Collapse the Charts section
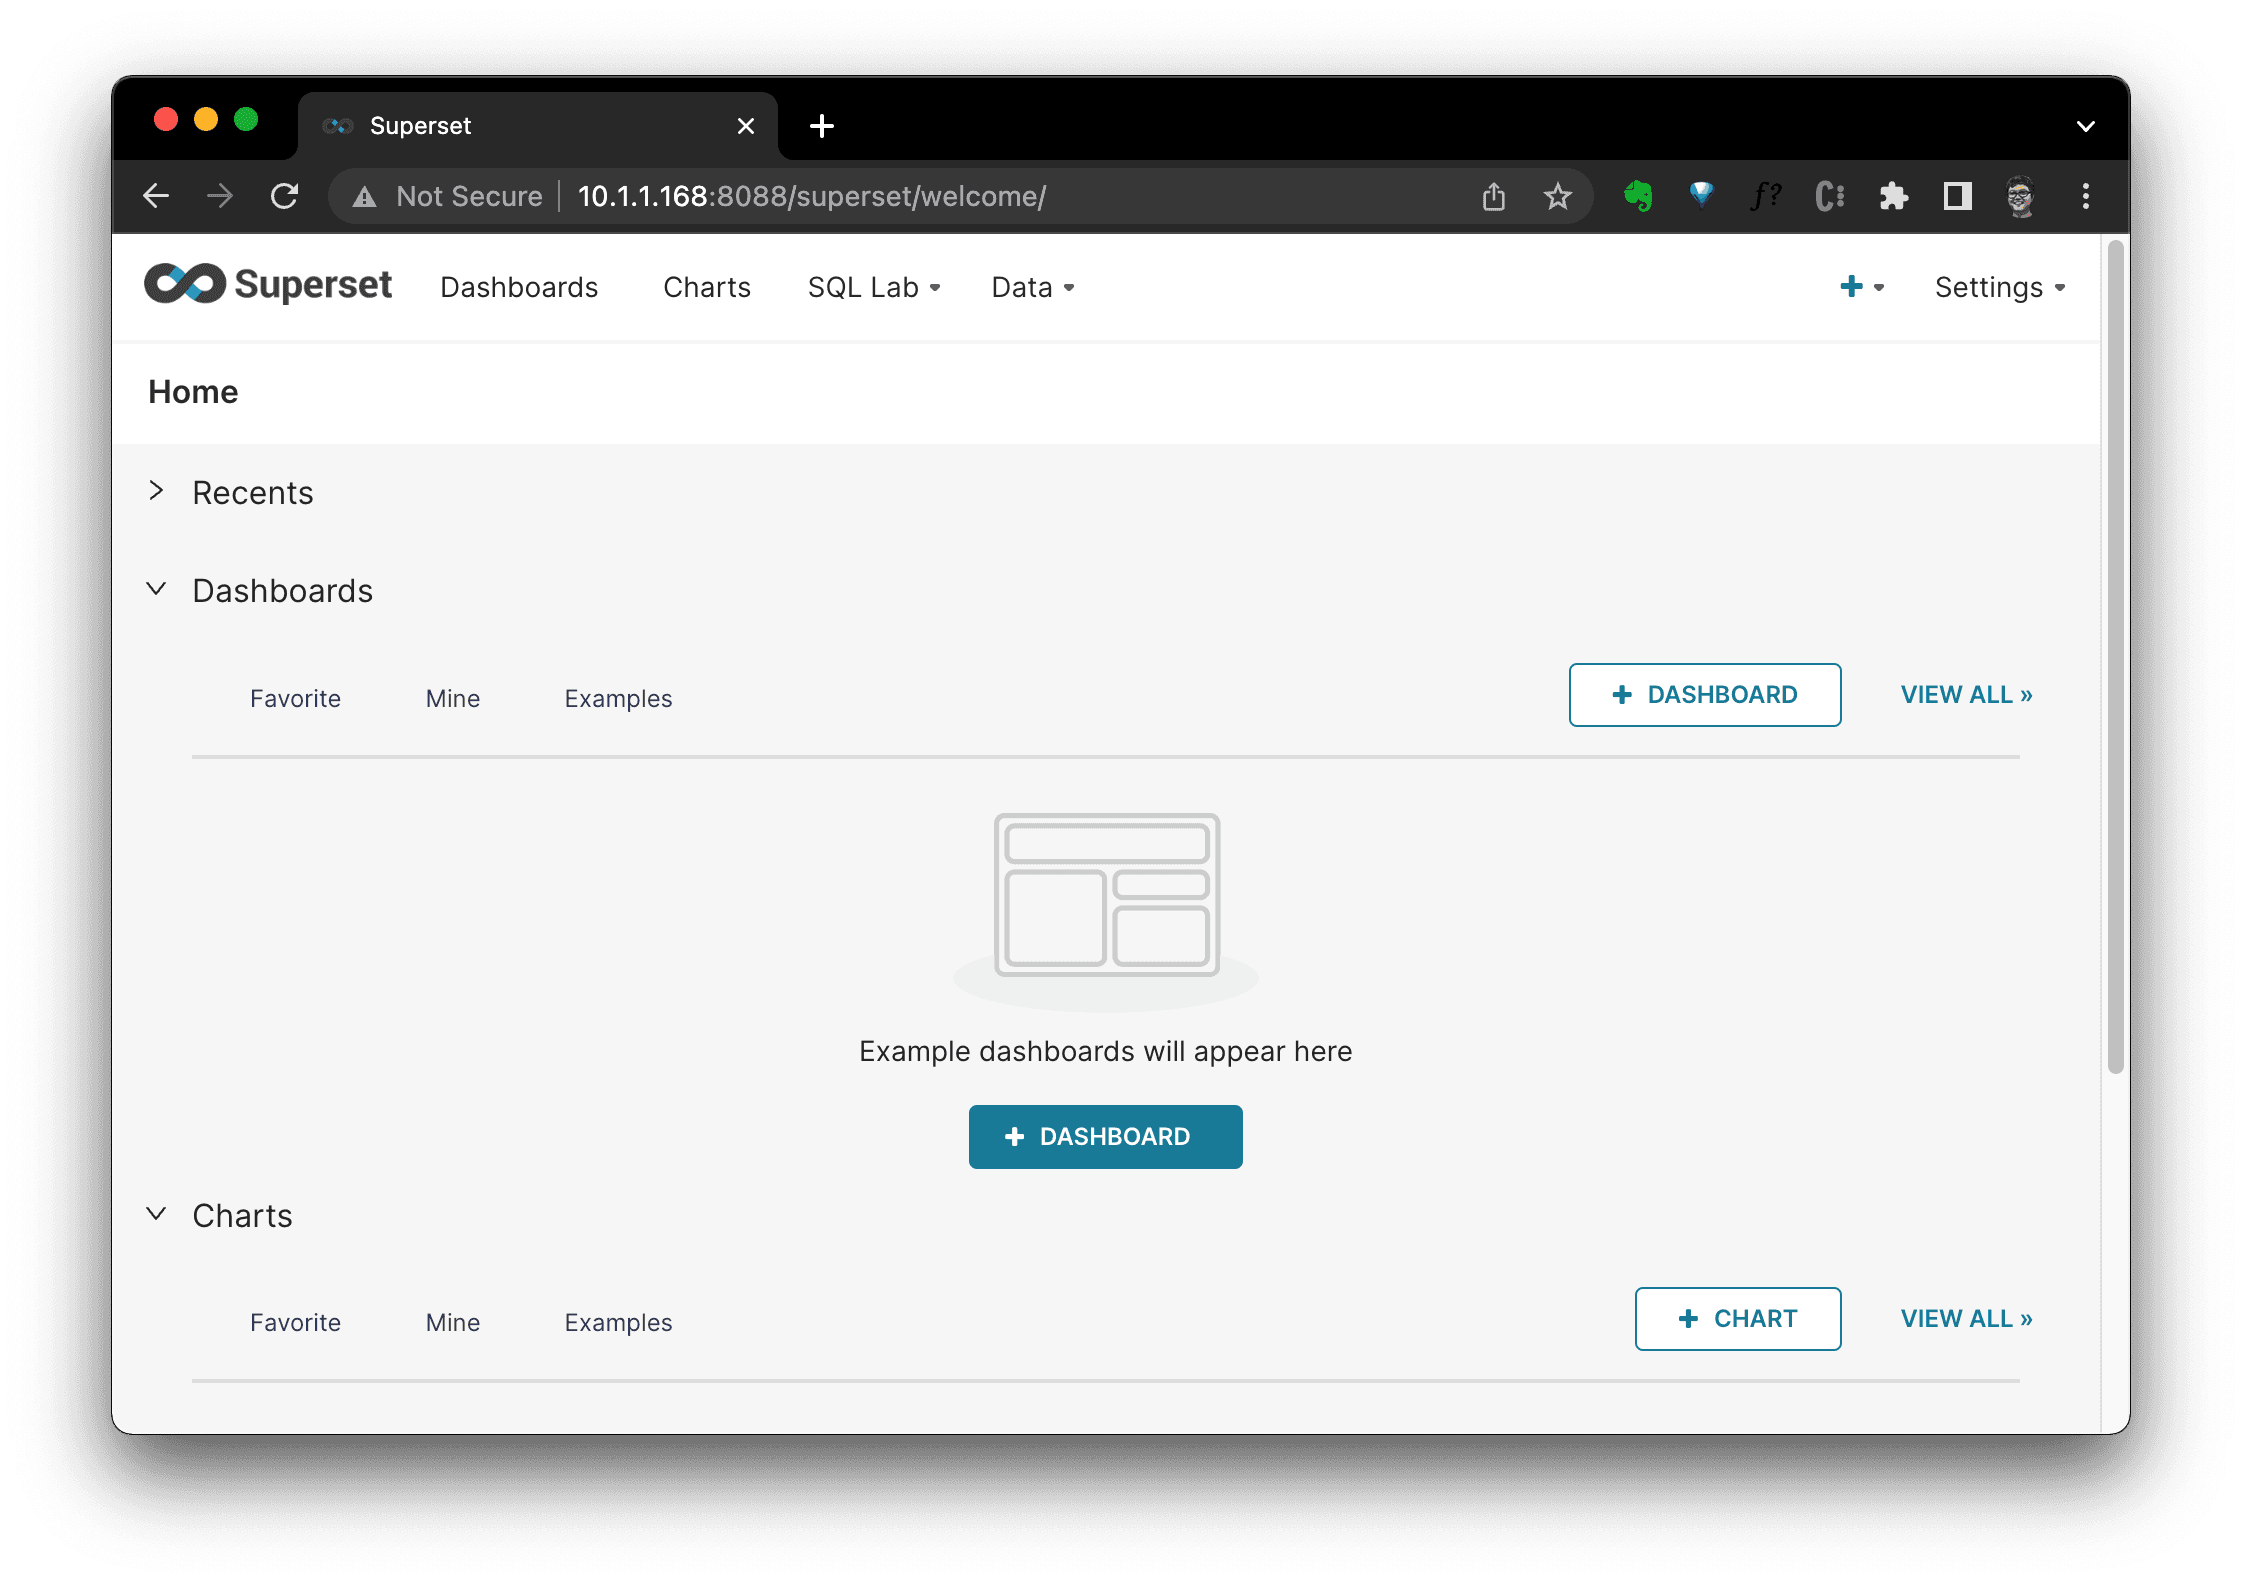The height and width of the screenshot is (1582, 2242). [x=157, y=1214]
